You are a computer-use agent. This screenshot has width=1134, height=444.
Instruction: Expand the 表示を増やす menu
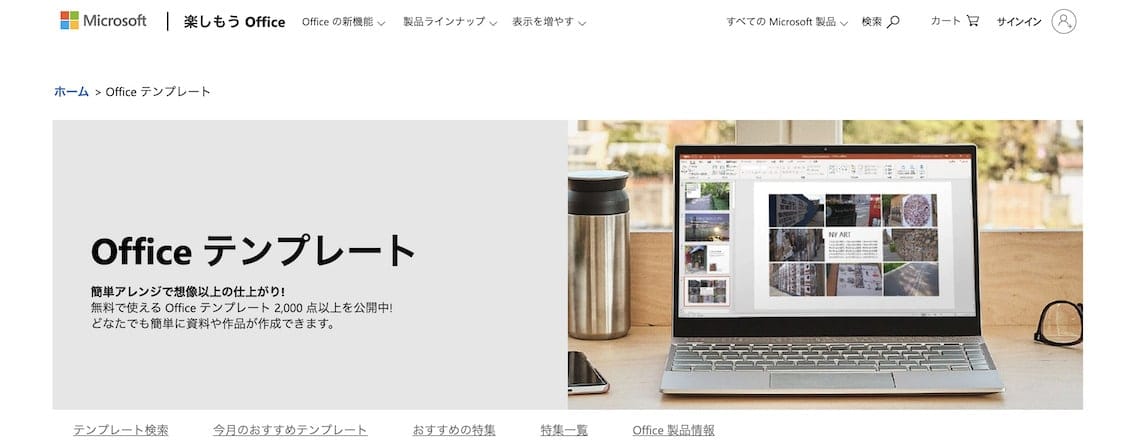coord(549,22)
